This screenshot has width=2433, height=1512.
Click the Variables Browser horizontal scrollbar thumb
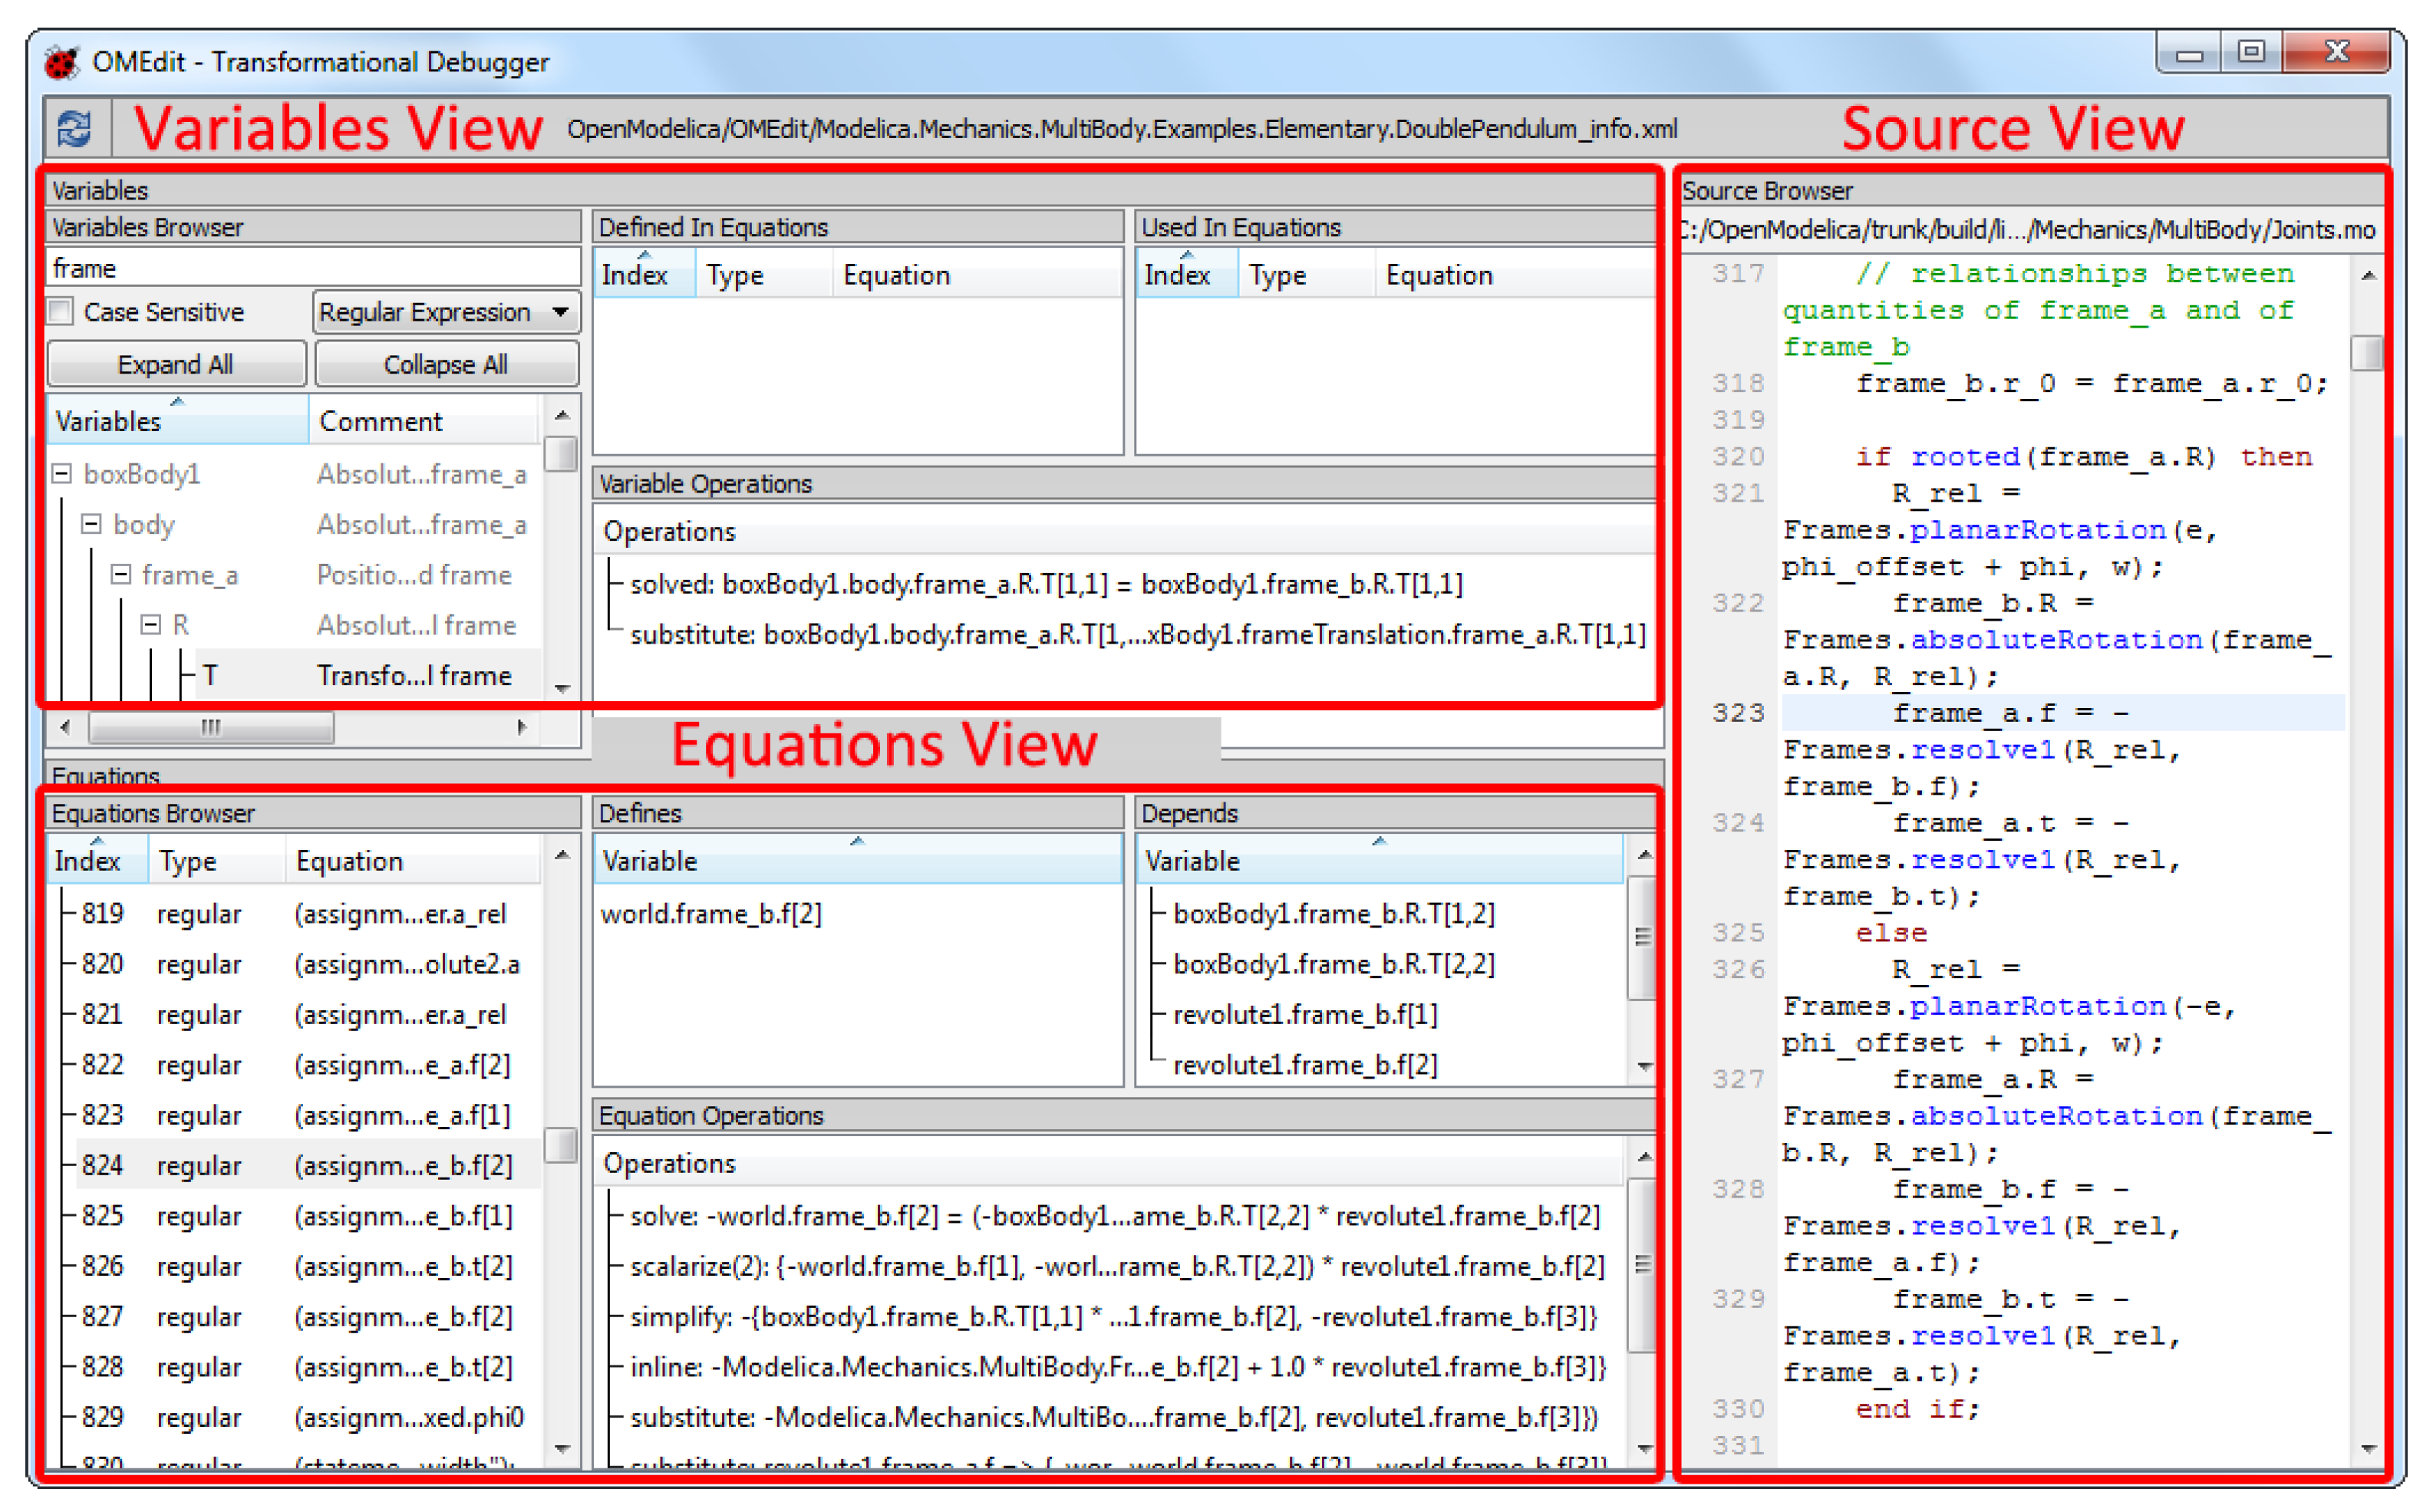pyautogui.click(x=210, y=726)
